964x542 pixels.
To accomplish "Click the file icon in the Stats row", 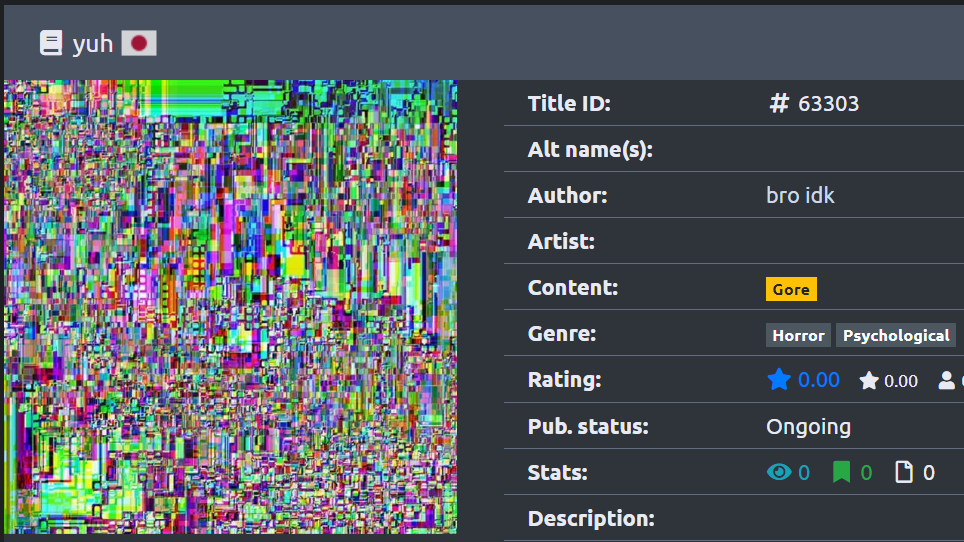I will click(x=904, y=472).
